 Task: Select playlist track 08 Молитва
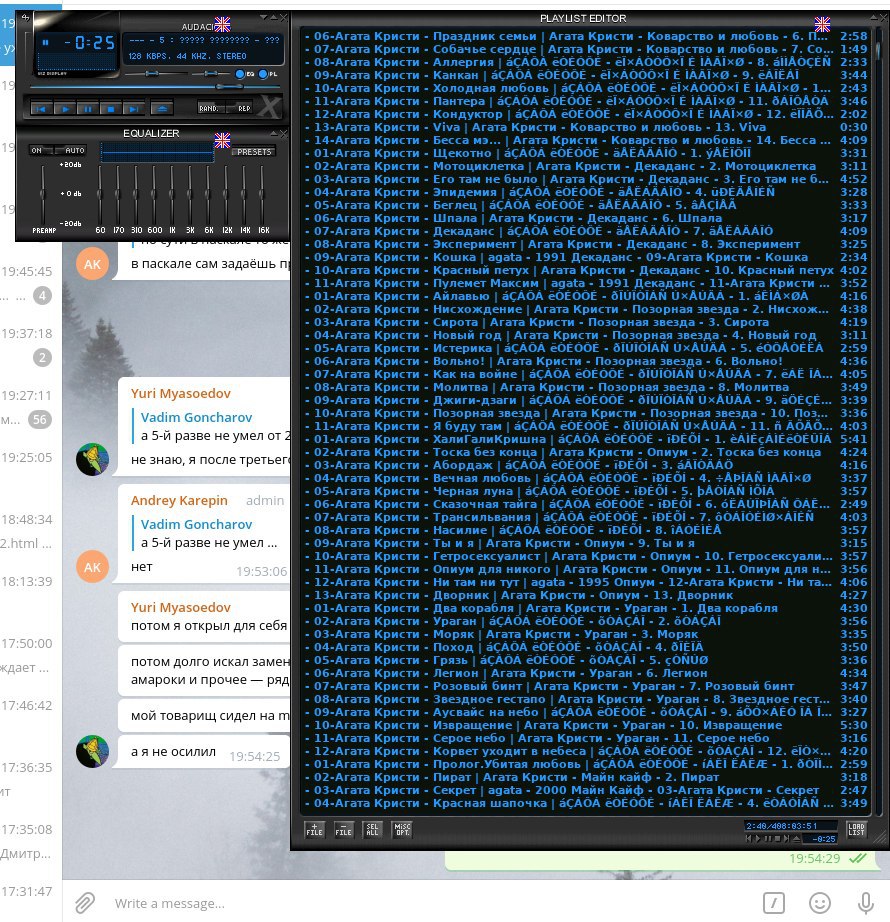pyautogui.click(x=585, y=387)
